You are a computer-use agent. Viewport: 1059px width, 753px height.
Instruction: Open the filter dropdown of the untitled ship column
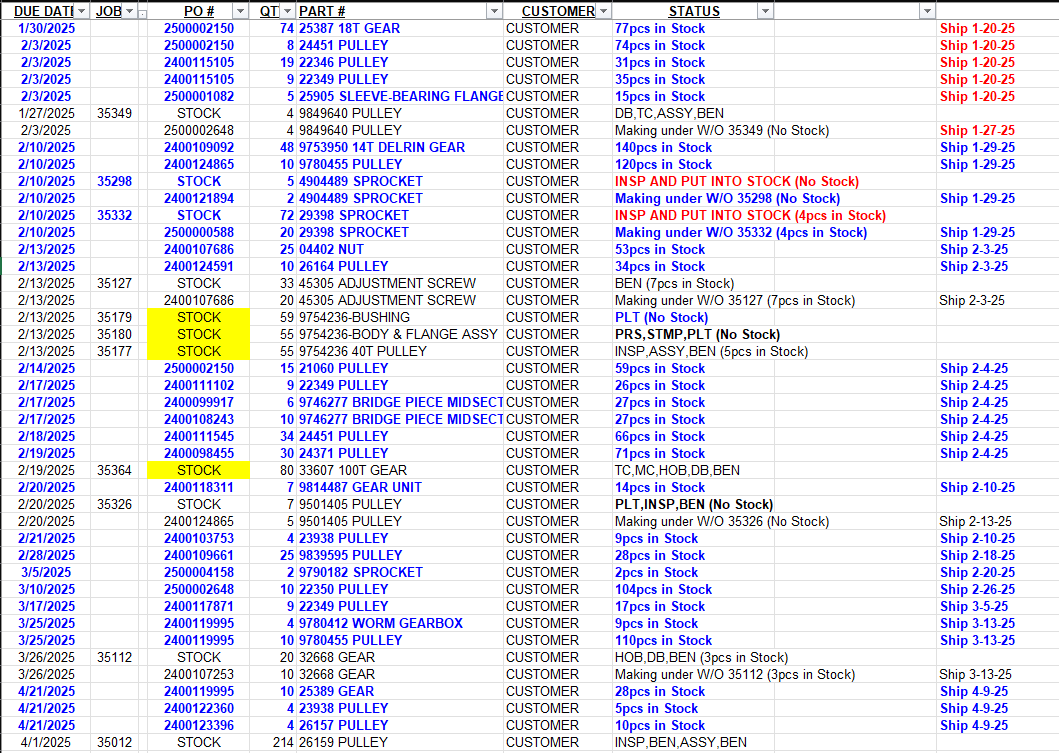click(927, 11)
